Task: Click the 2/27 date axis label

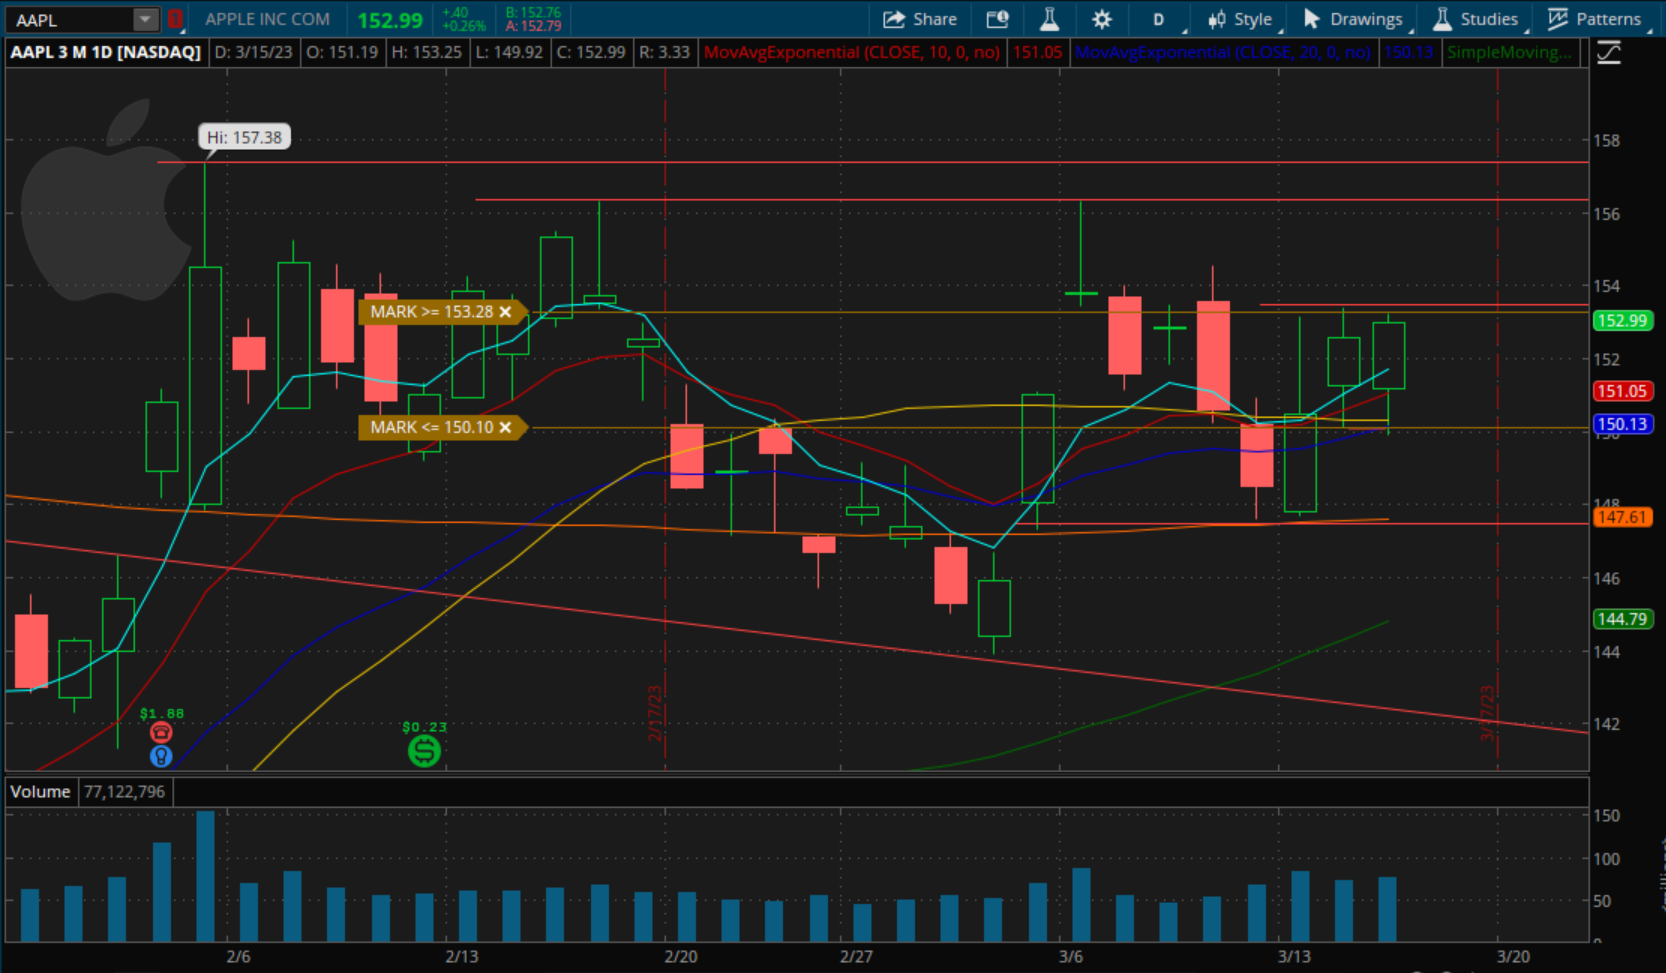Action: tap(856, 956)
